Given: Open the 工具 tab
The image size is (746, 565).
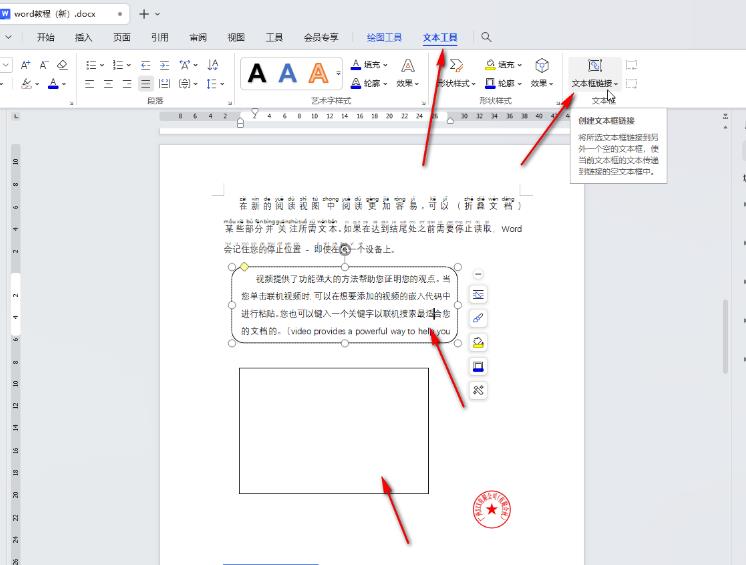Looking at the screenshot, I should [274, 37].
